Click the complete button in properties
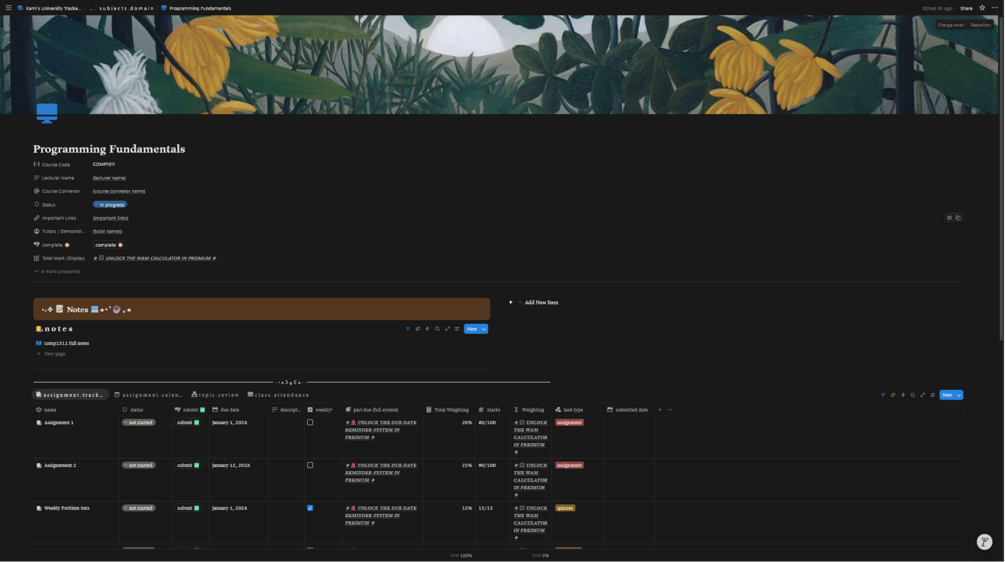 point(109,245)
